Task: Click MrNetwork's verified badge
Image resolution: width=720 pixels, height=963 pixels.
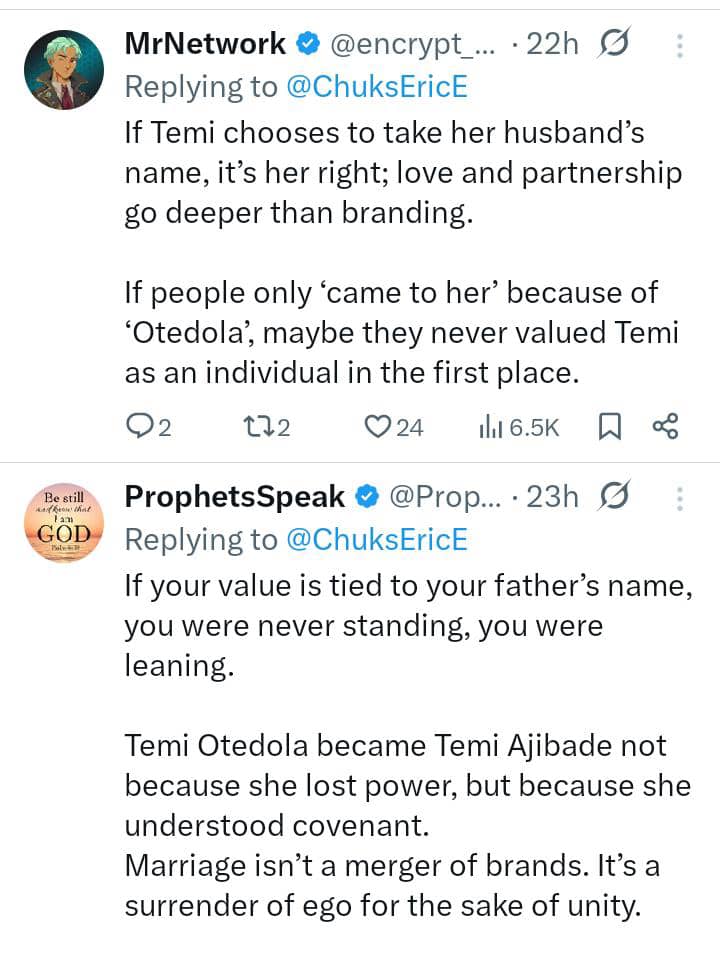Action: [x=308, y=44]
